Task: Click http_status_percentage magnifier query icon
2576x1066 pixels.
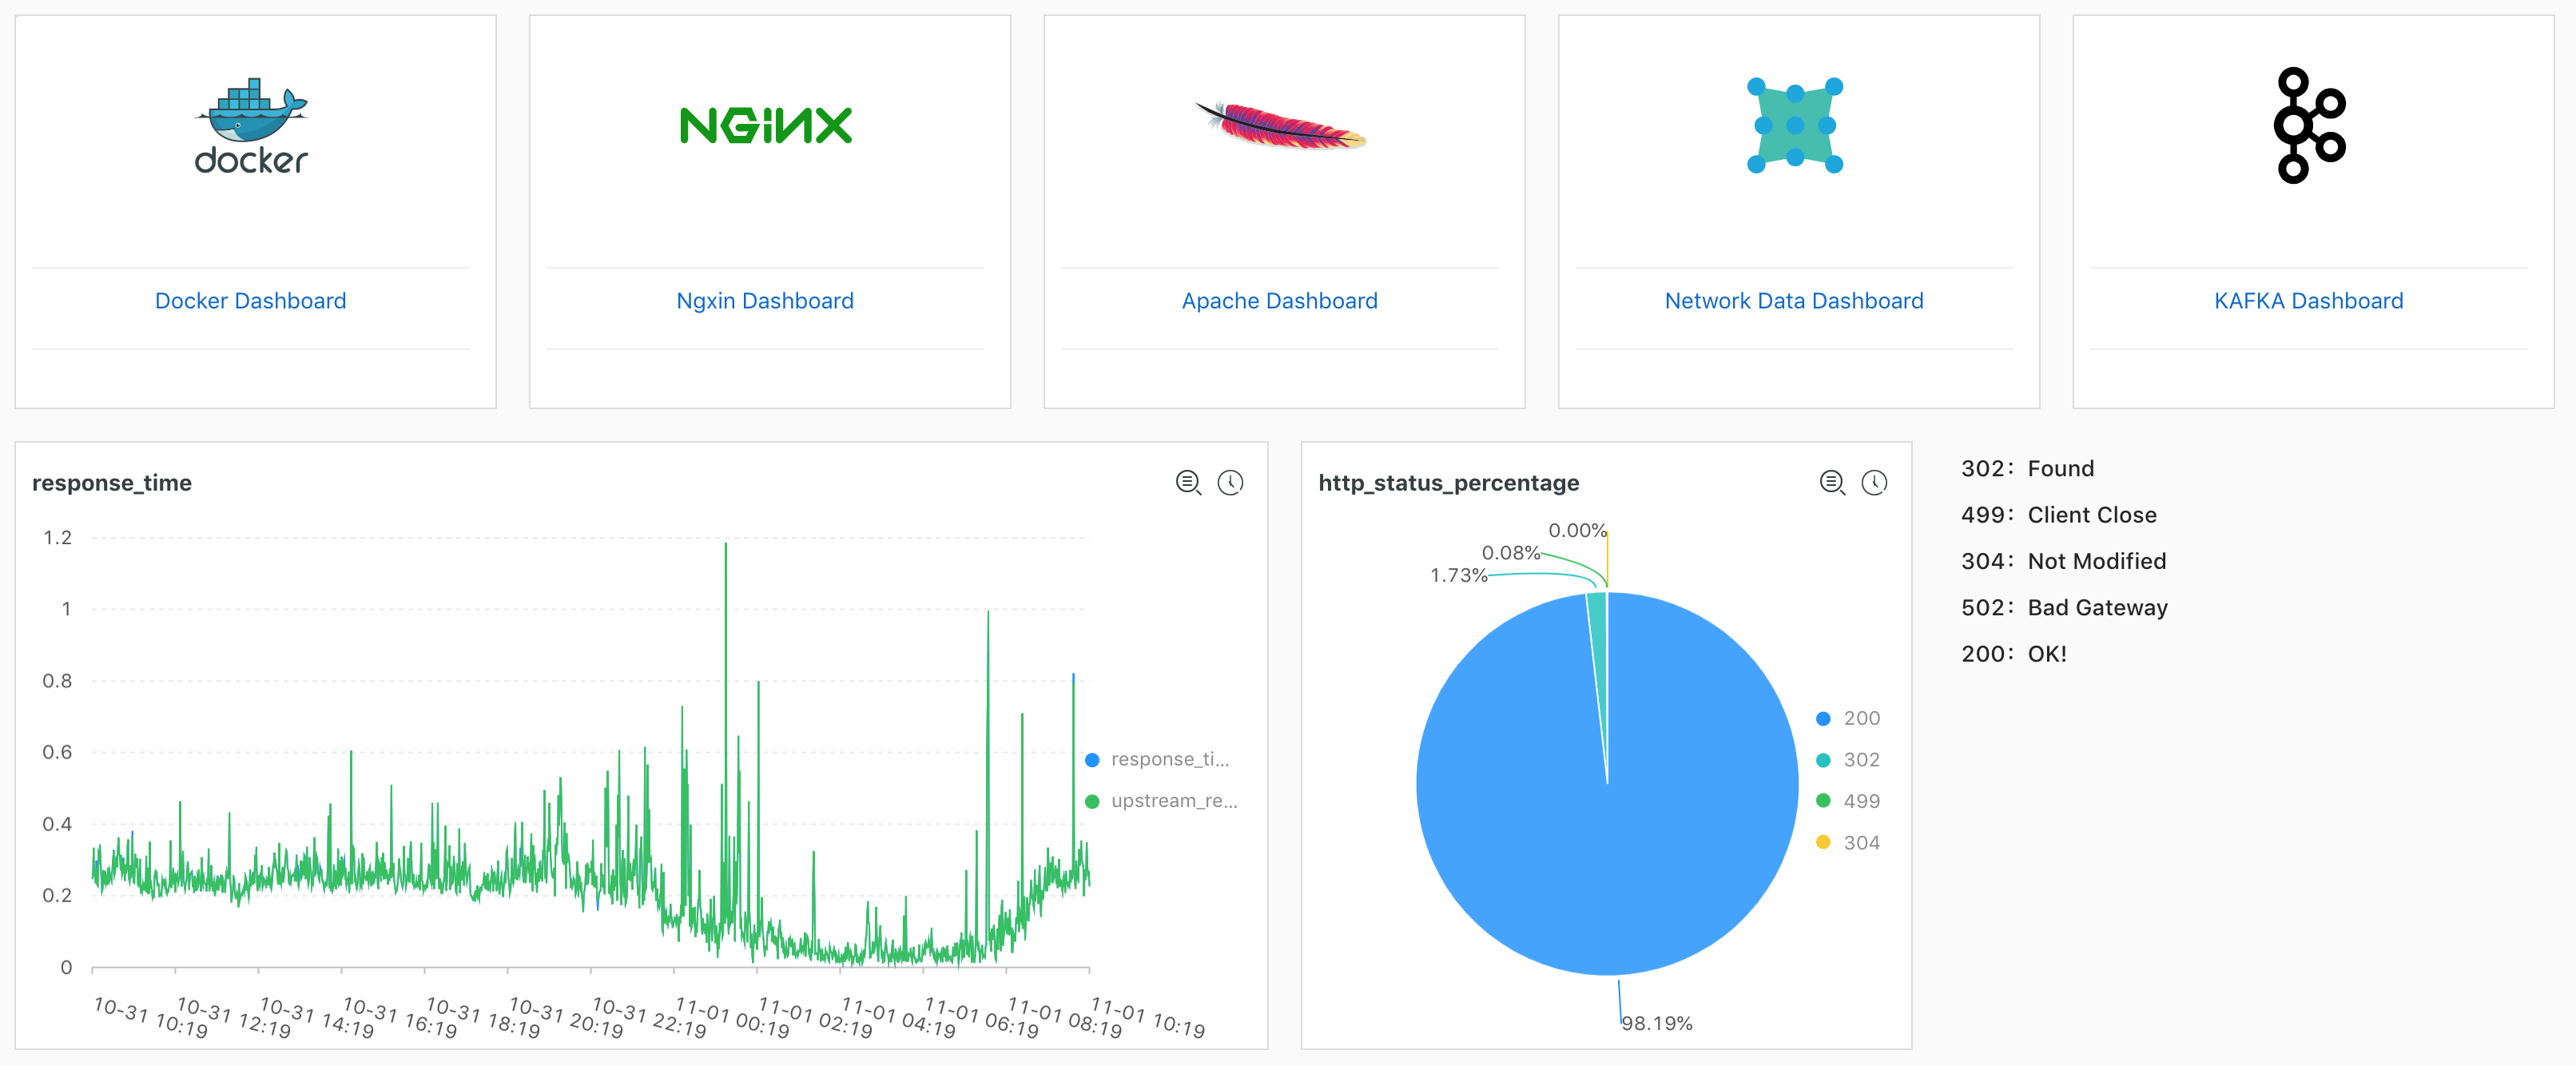Action: click(1832, 483)
